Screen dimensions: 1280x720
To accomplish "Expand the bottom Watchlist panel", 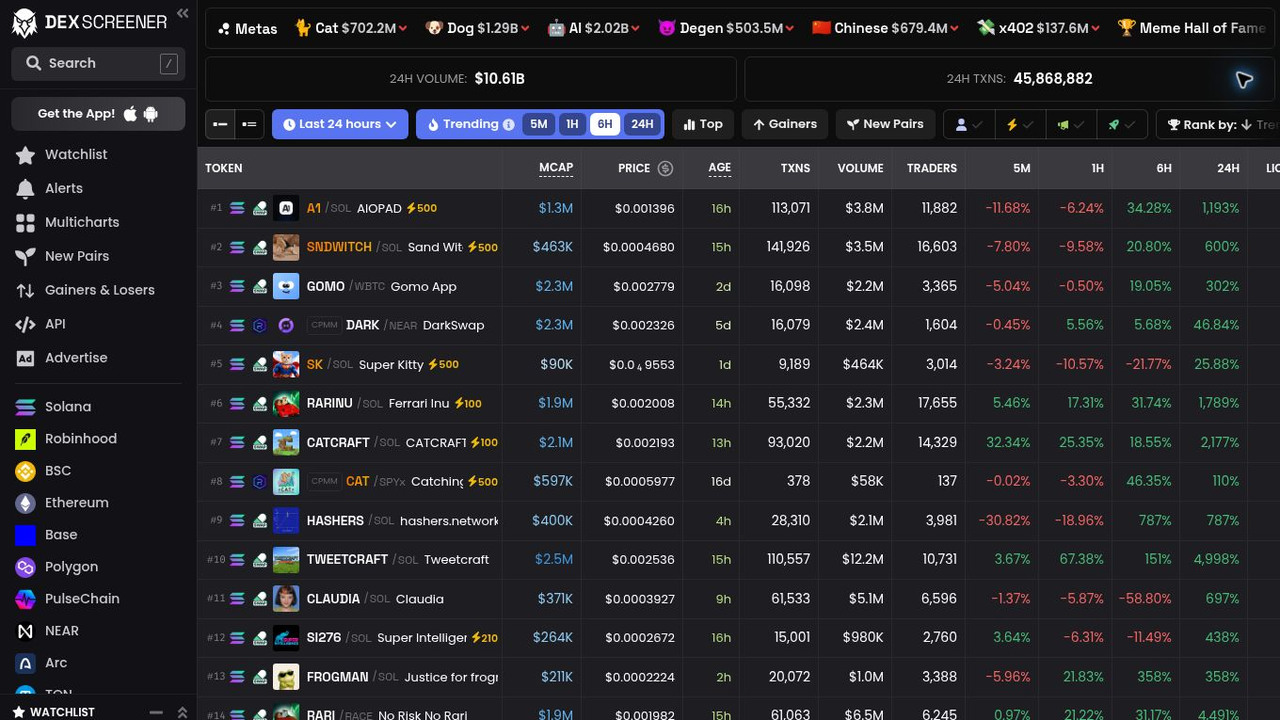I will (x=182, y=712).
